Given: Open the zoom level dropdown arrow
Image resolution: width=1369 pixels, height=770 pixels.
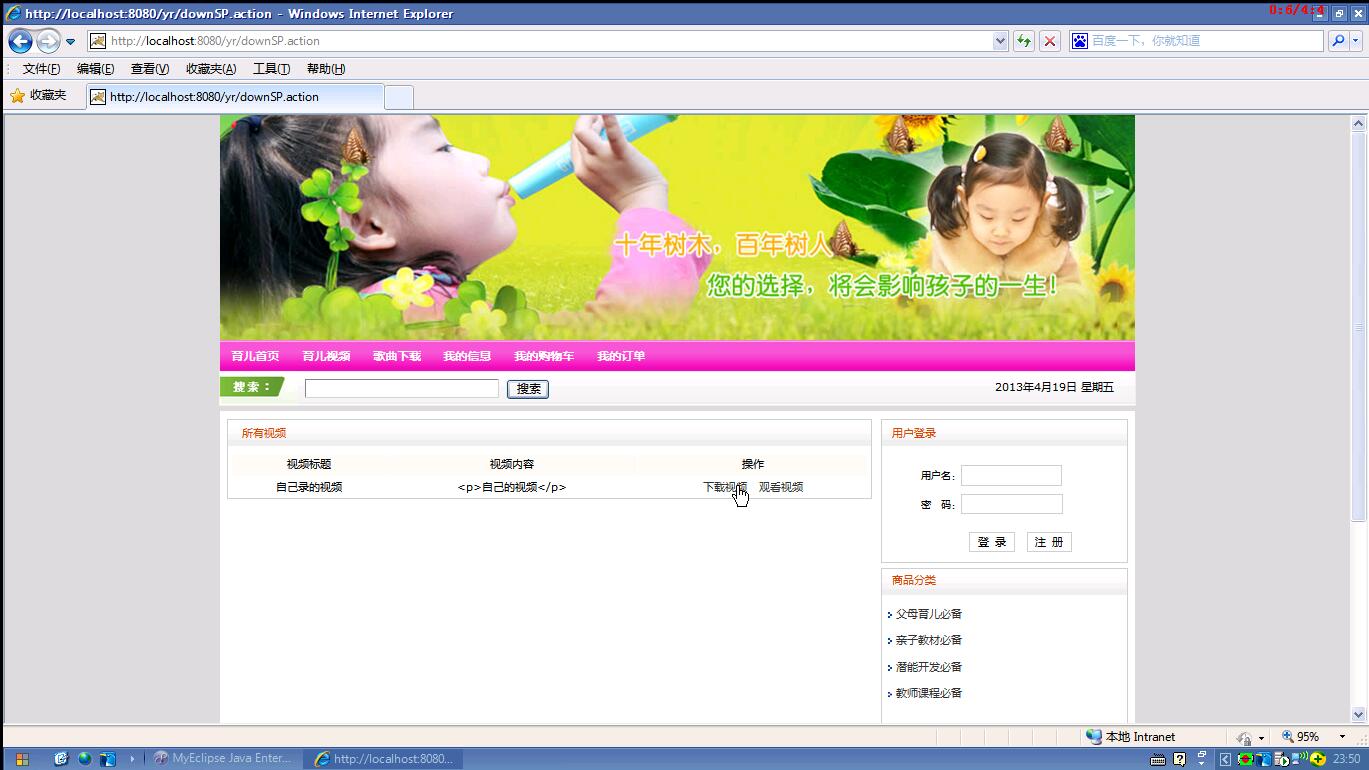Looking at the screenshot, I should pyautogui.click(x=1342, y=738).
